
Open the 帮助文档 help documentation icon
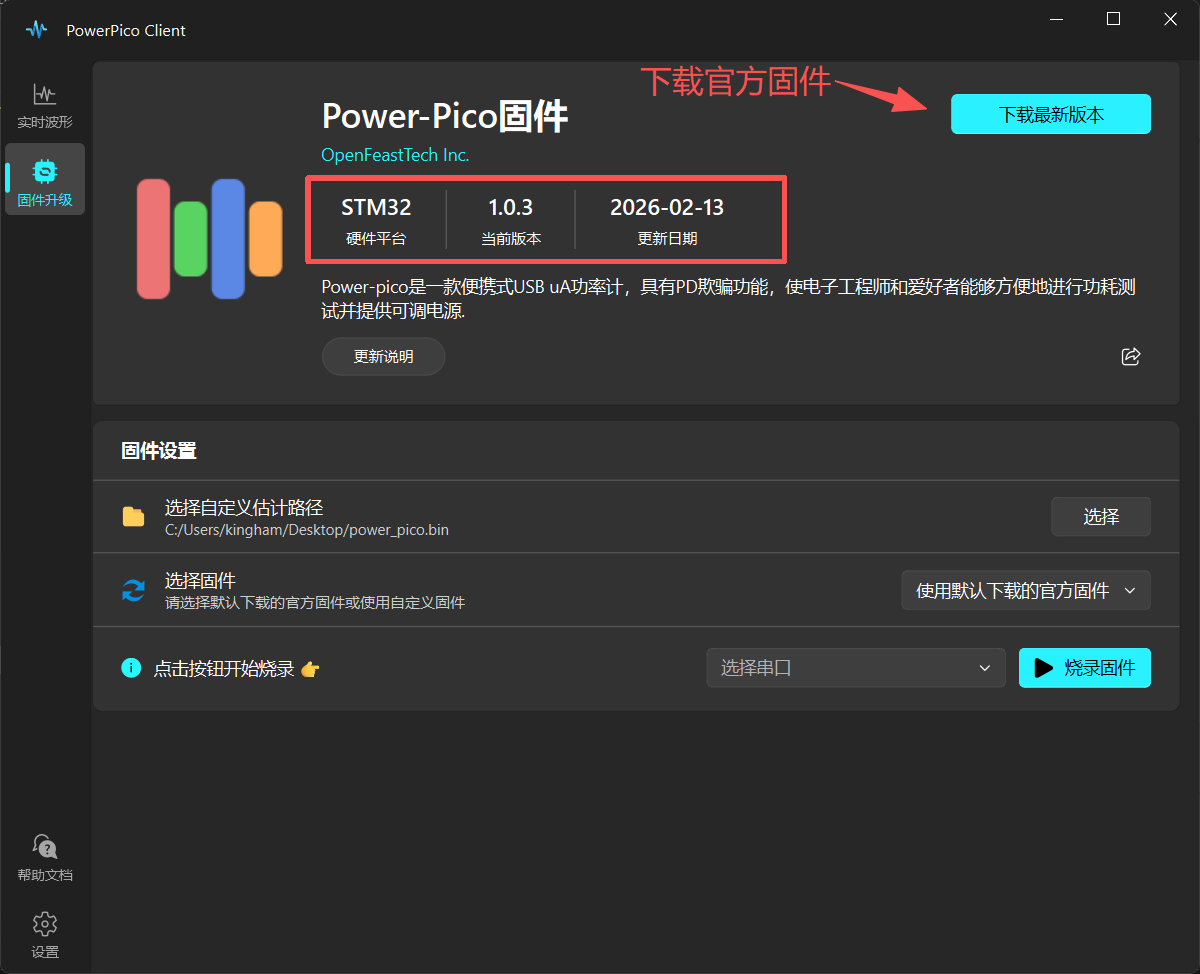[45, 858]
